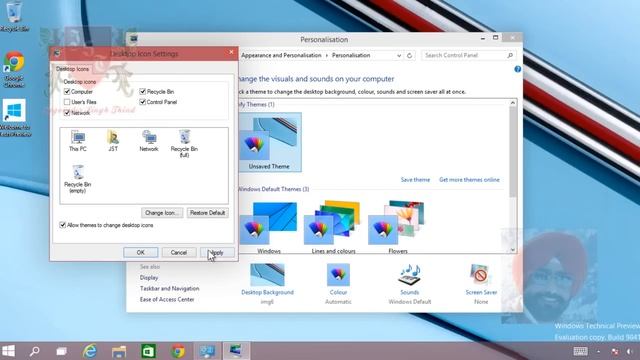The height and width of the screenshot is (360, 640).
Task: Click the Appearance and Personalisation breadcrumb
Action: tap(281, 55)
